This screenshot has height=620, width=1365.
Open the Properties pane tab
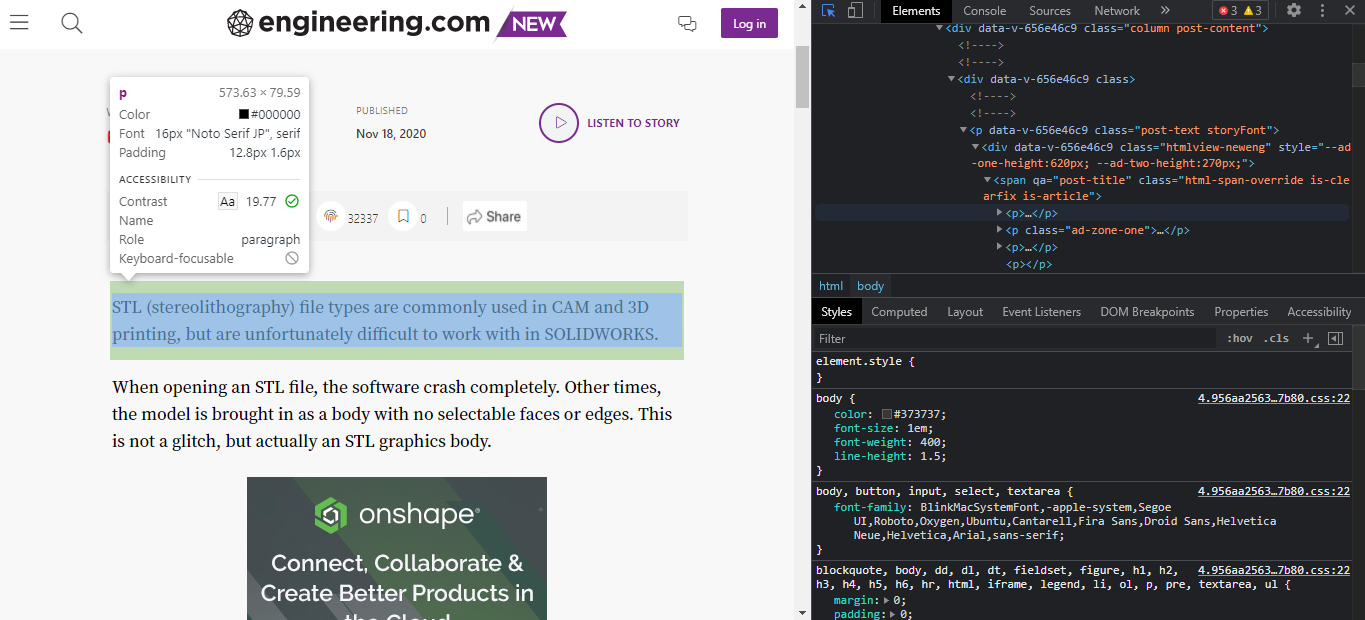pos(1241,312)
